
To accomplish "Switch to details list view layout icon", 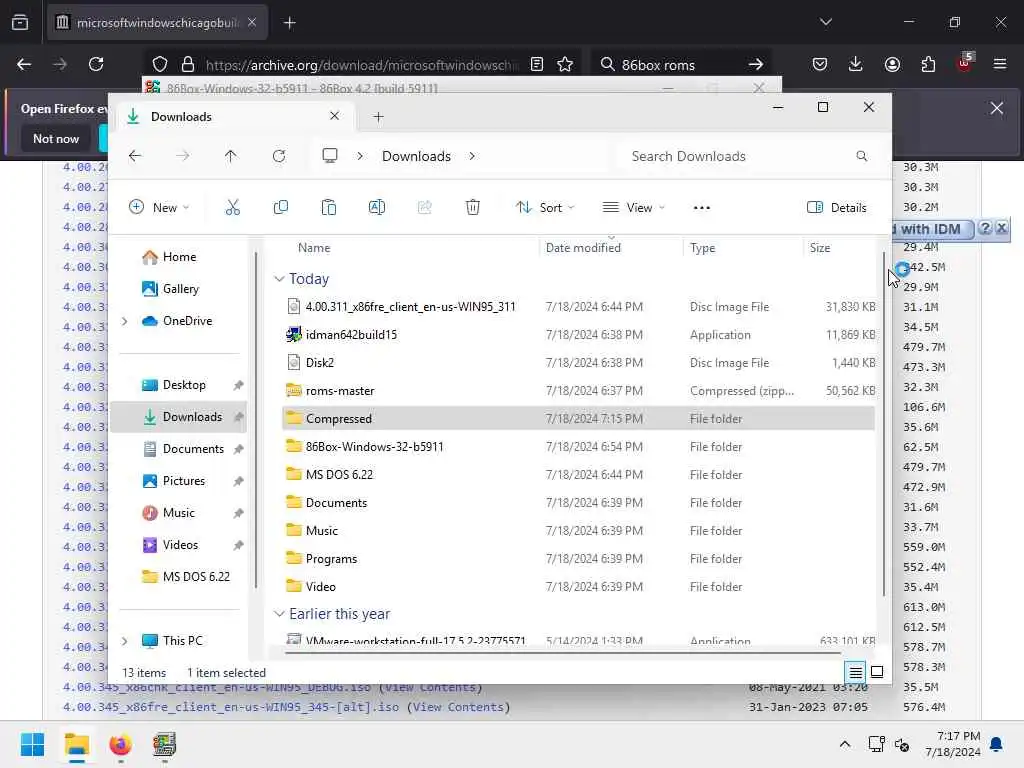I will pos(856,672).
